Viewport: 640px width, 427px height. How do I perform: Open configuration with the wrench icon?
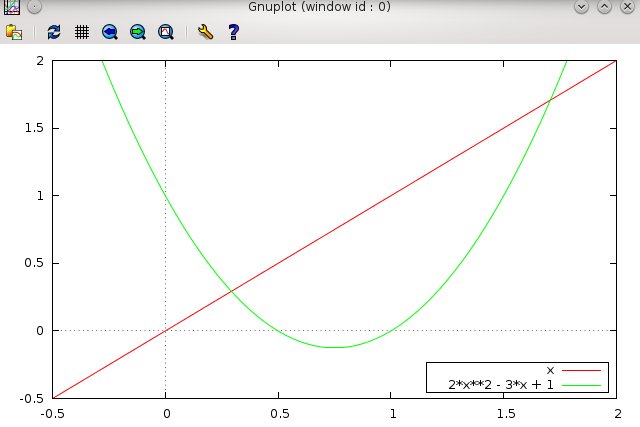[x=205, y=32]
